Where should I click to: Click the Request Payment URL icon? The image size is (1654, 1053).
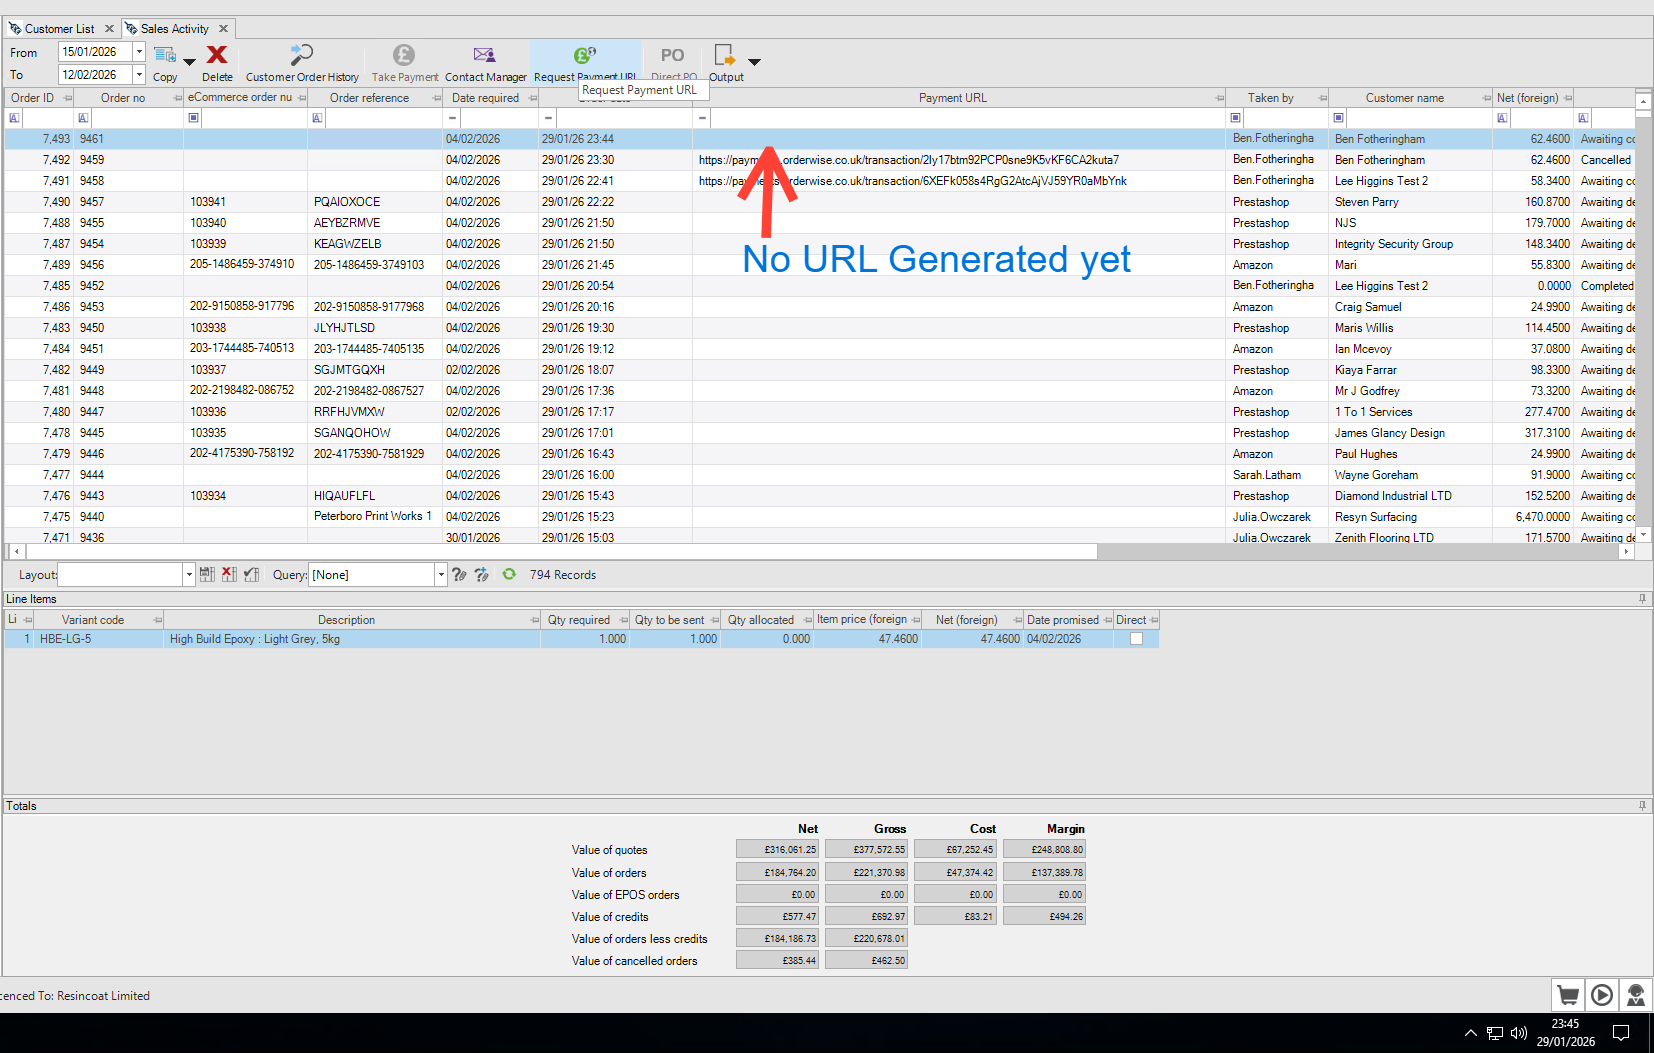tap(585, 56)
